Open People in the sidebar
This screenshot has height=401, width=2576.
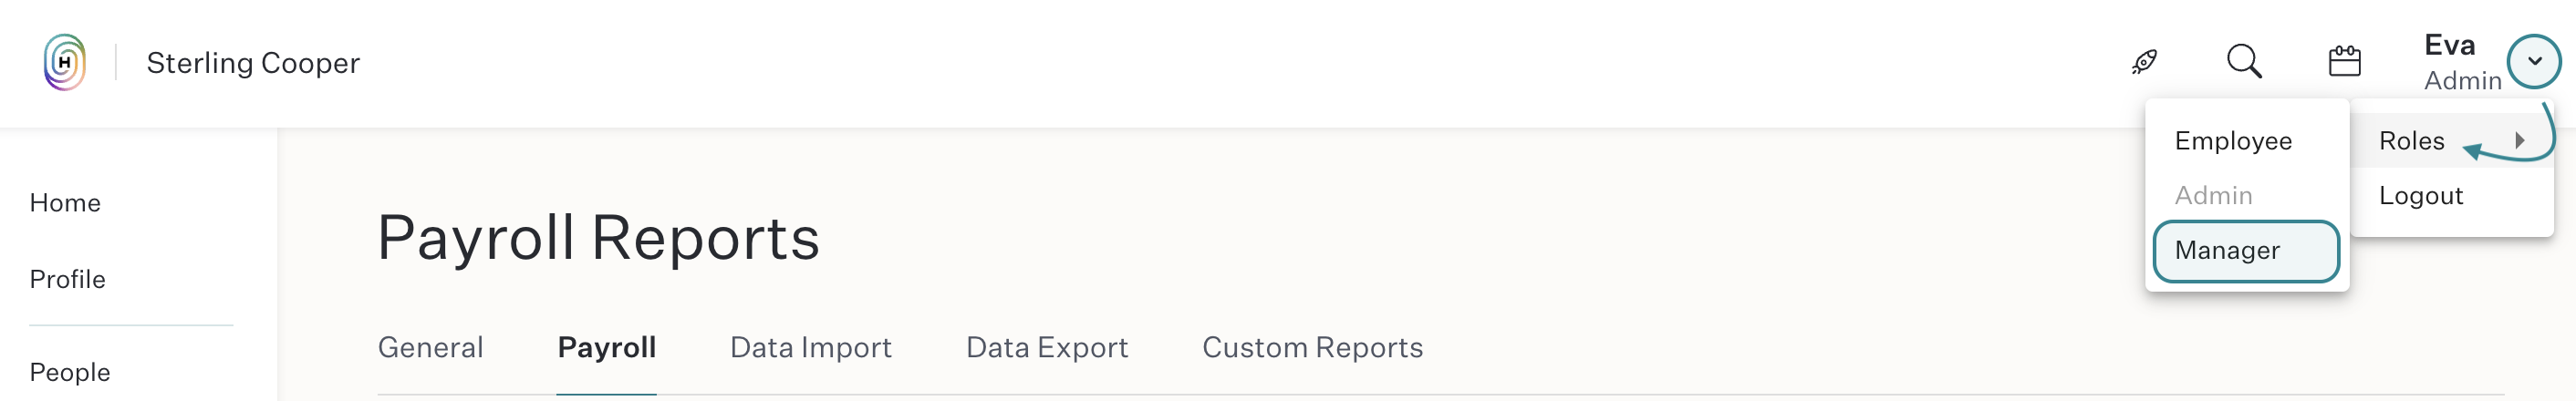pos(70,372)
